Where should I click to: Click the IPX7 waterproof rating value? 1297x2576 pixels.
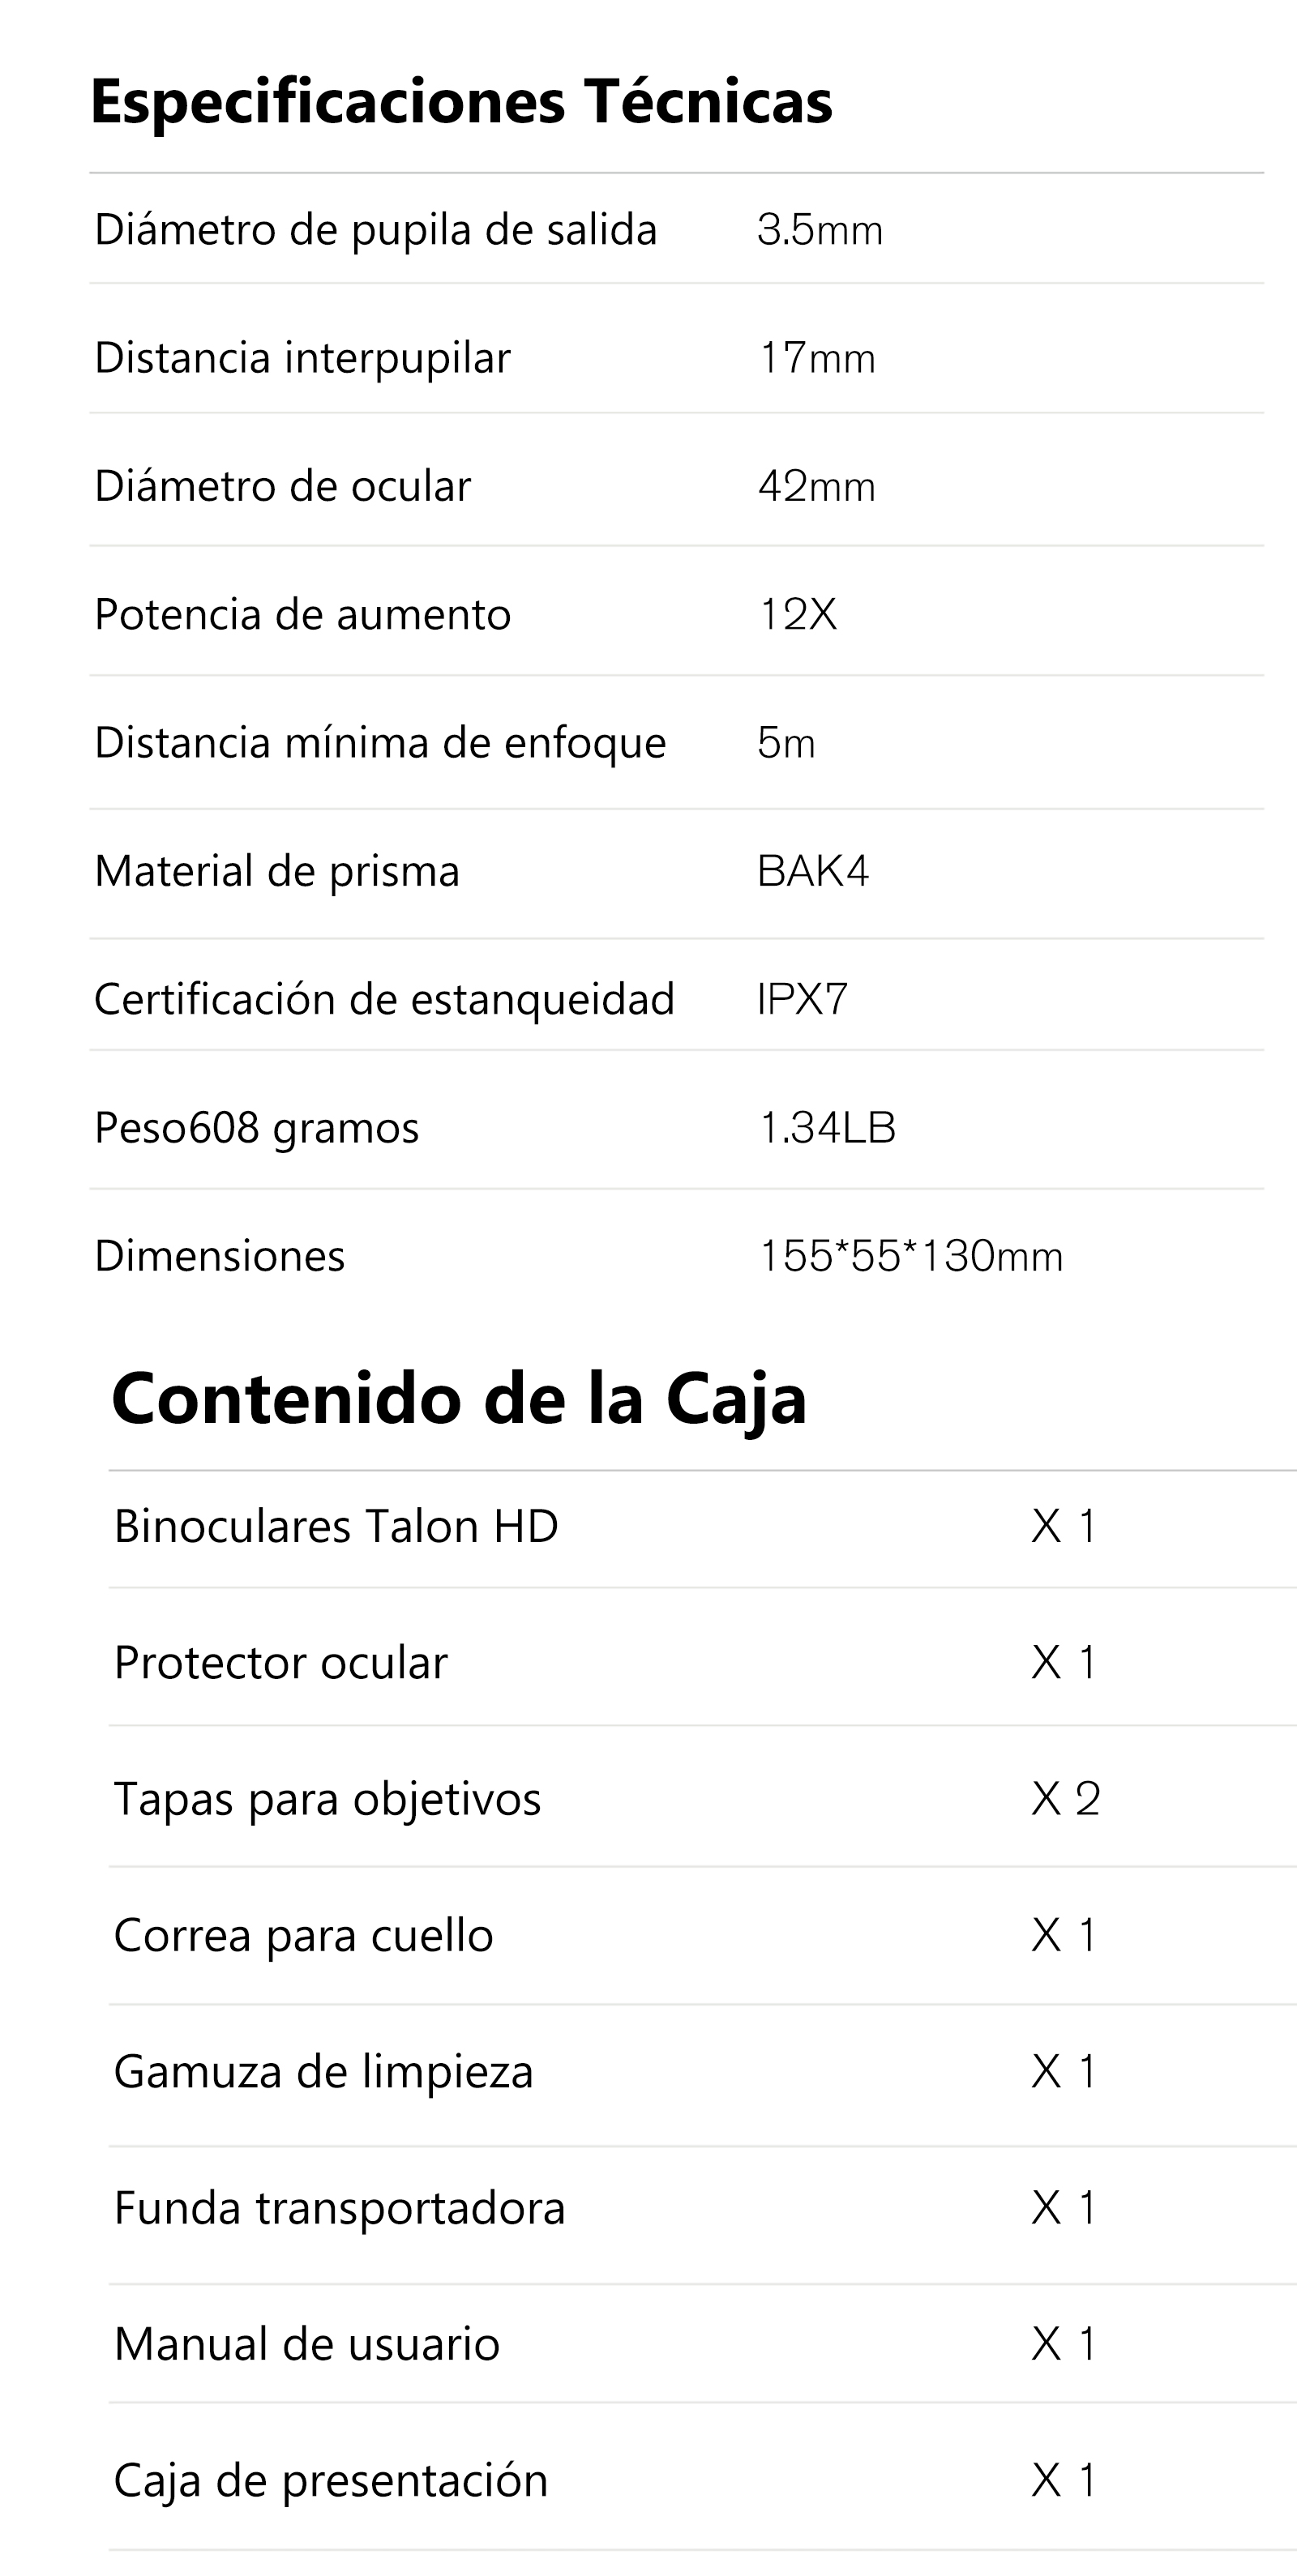pyautogui.click(x=802, y=999)
